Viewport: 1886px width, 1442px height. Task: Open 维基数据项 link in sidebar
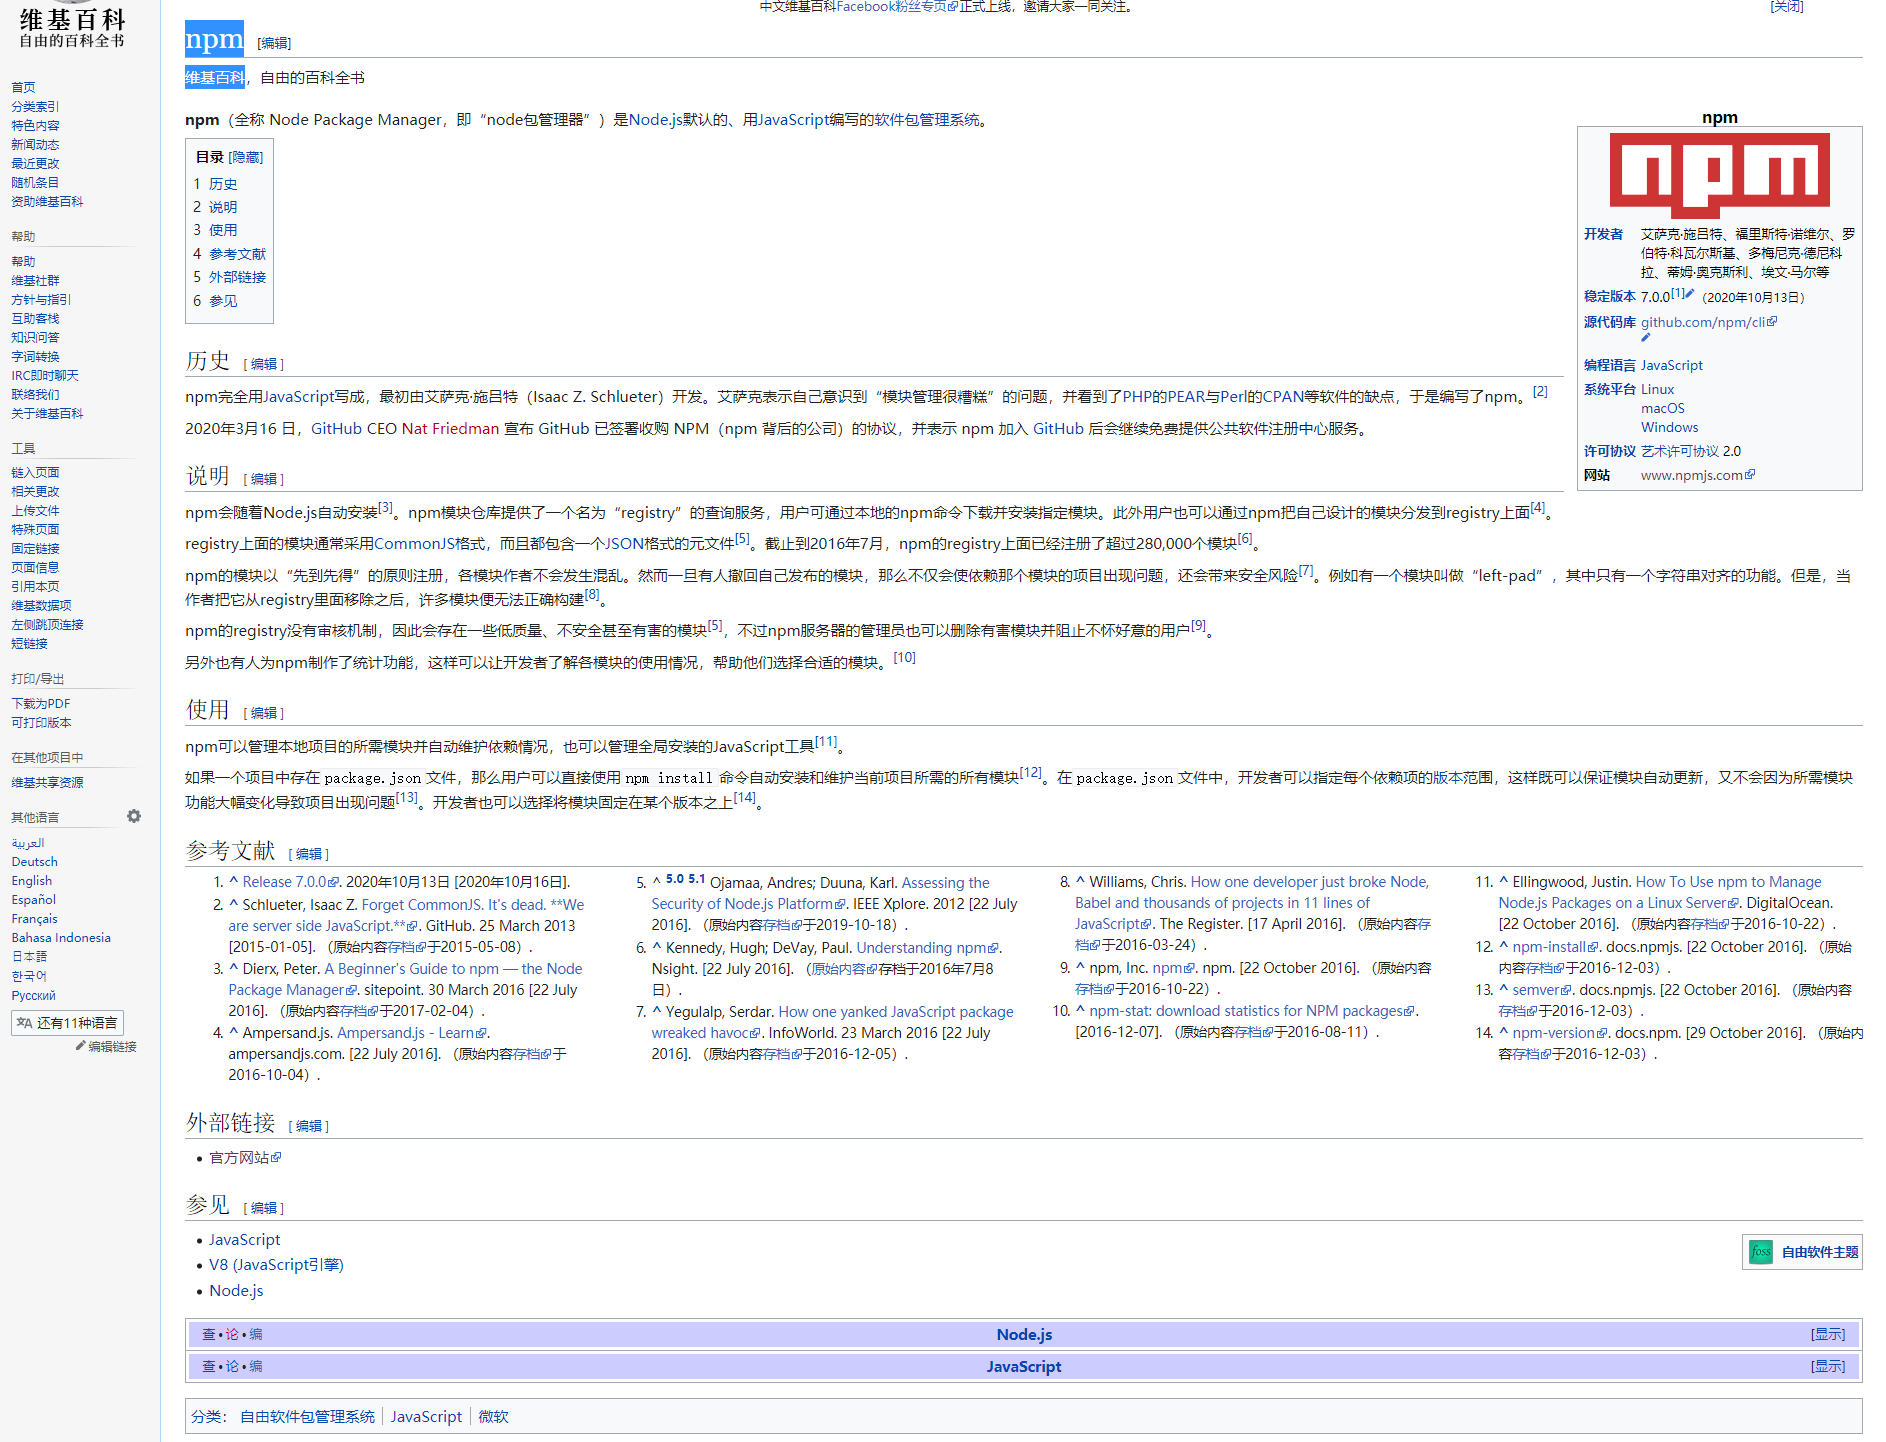pyautogui.click(x=41, y=606)
